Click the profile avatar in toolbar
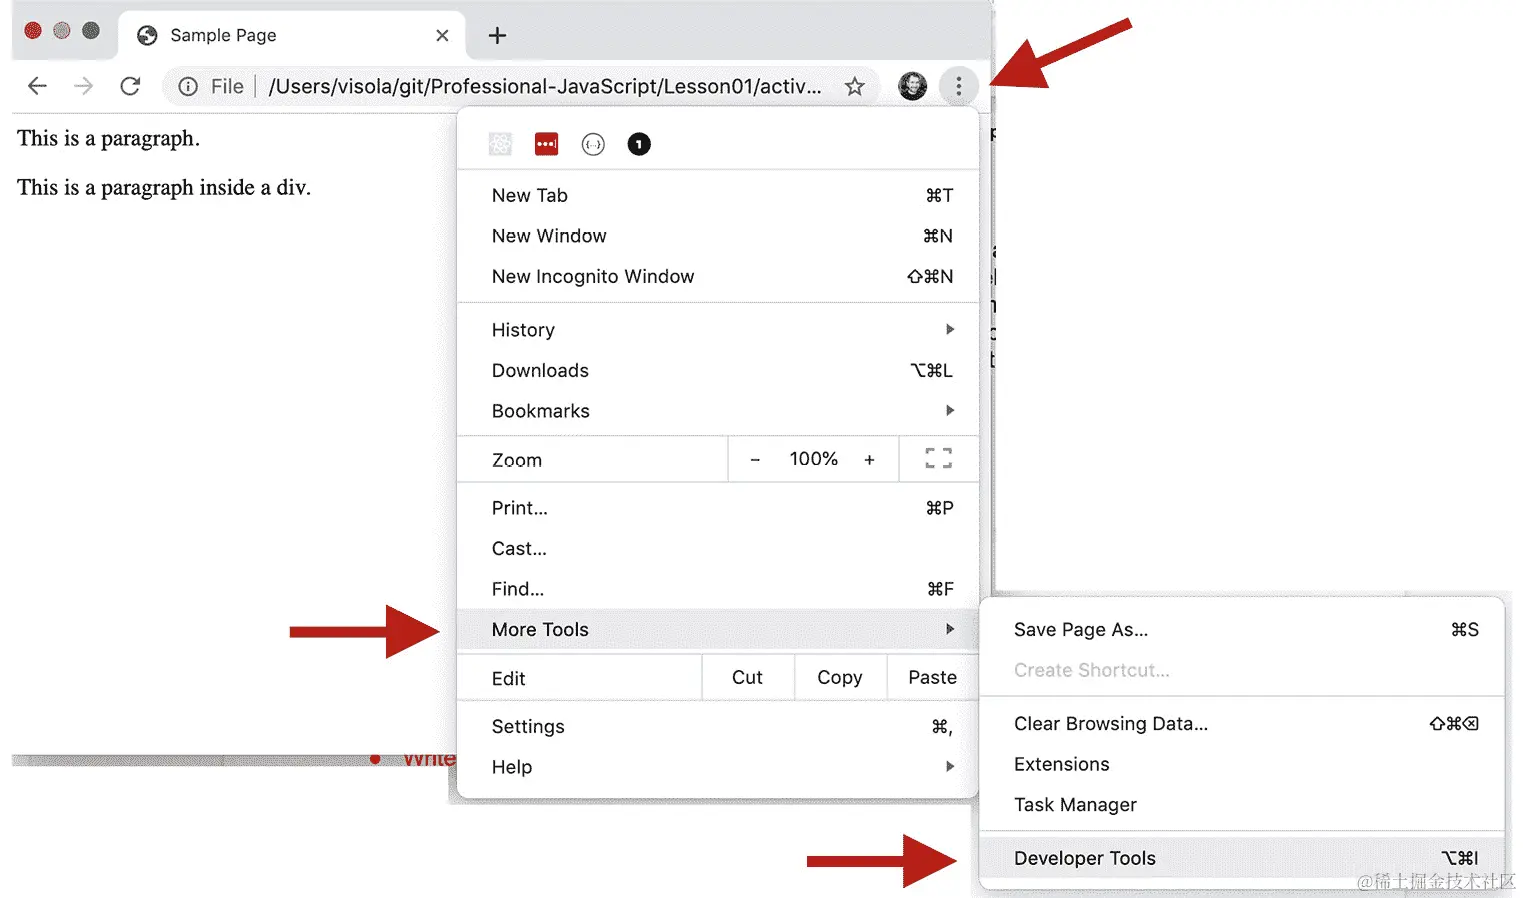1523x898 pixels. [x=912, y=86]
